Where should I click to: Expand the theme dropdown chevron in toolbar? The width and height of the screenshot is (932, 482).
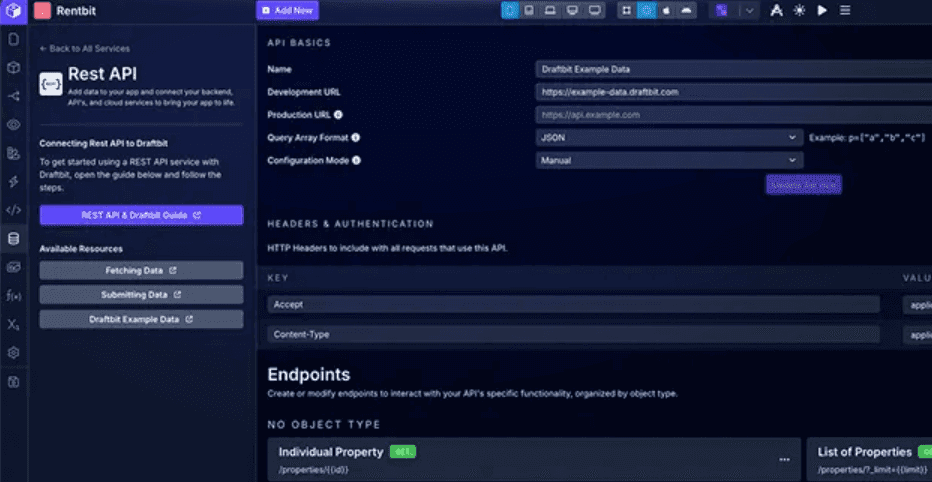750,11
